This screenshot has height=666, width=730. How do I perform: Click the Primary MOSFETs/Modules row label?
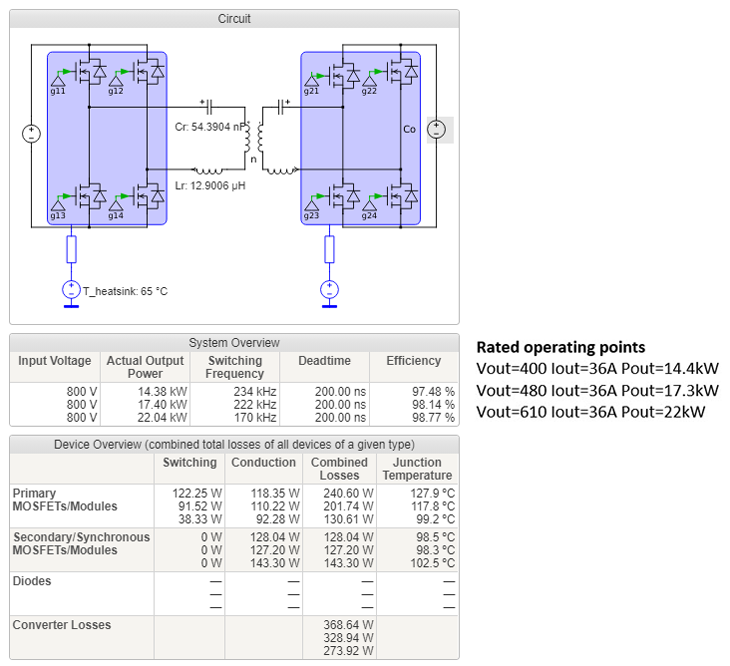(x=65, y=500)
